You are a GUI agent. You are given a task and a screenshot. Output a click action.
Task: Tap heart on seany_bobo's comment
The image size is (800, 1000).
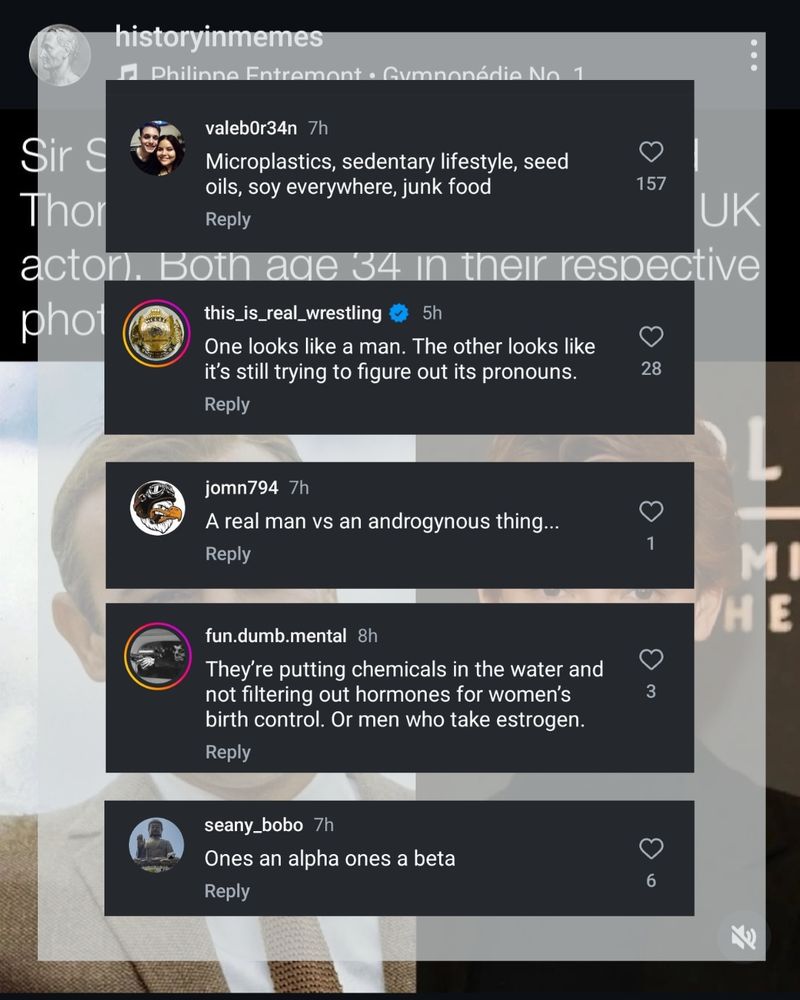click(x=651, y=849)
